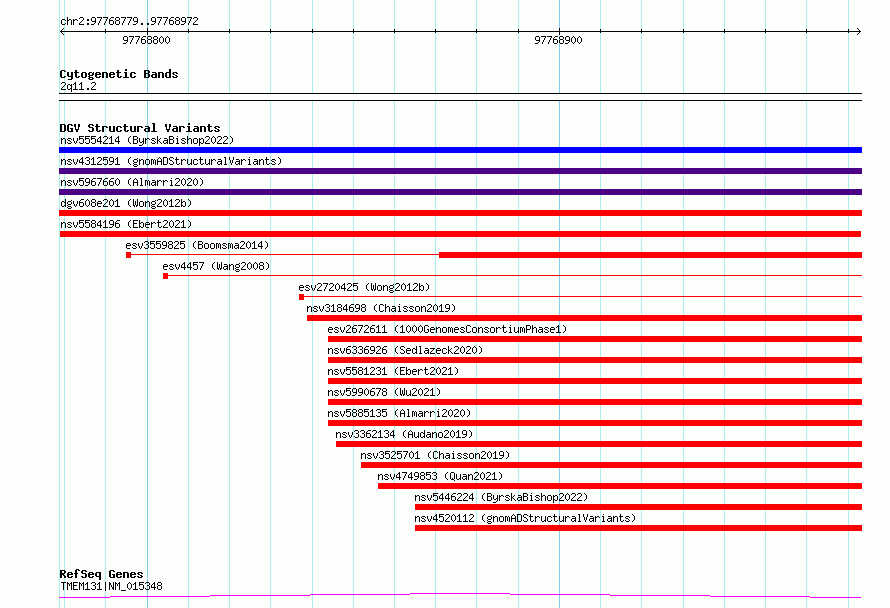Click the nsv6336926 (Sedlazeck2020) label

(x=405, y=350)
